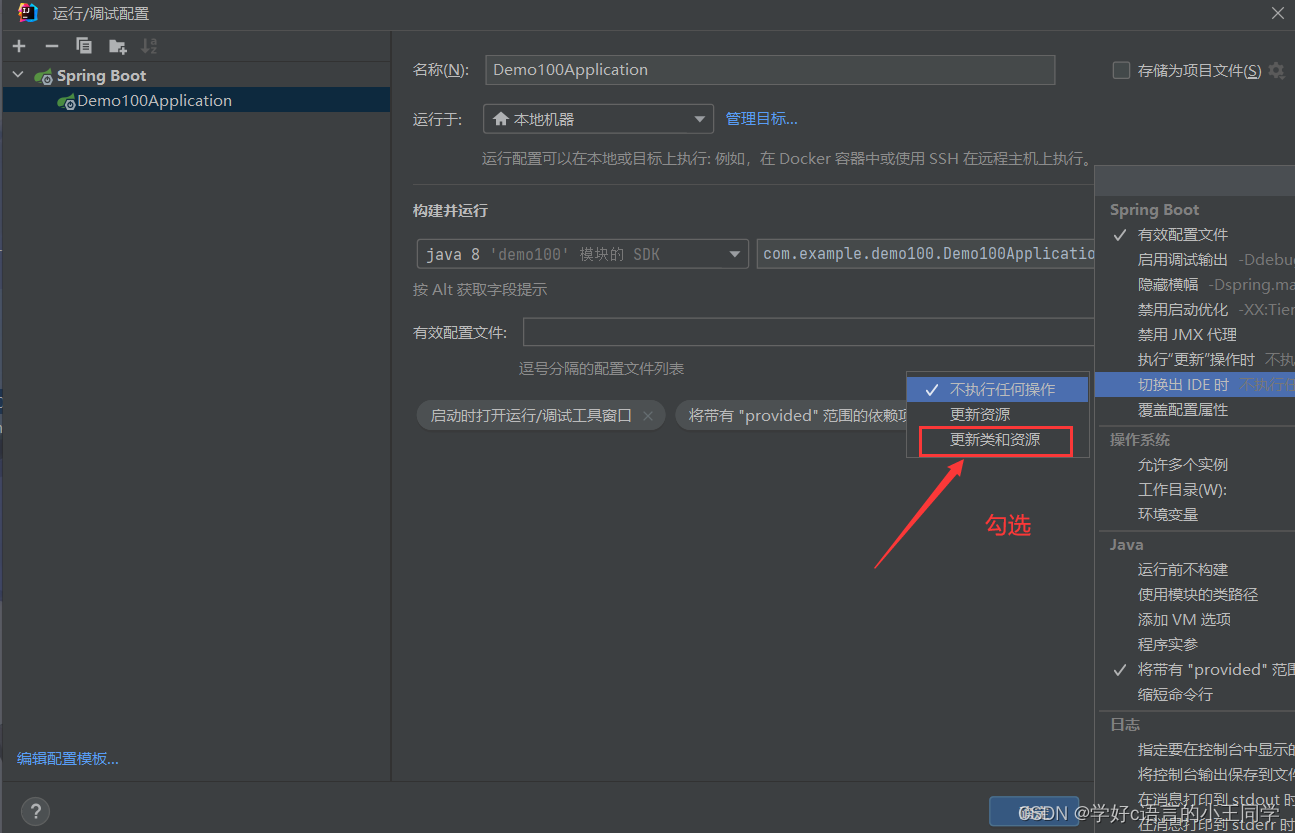Viewport: 1295px width, 833px height.
Task: Copy the selected configuration
Action: pos(84,46)
